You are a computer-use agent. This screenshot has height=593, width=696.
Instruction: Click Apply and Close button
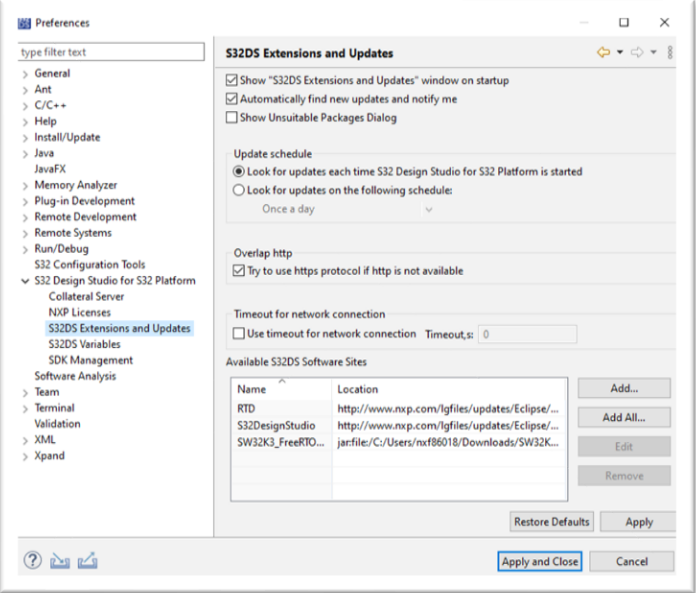(540, 561)
